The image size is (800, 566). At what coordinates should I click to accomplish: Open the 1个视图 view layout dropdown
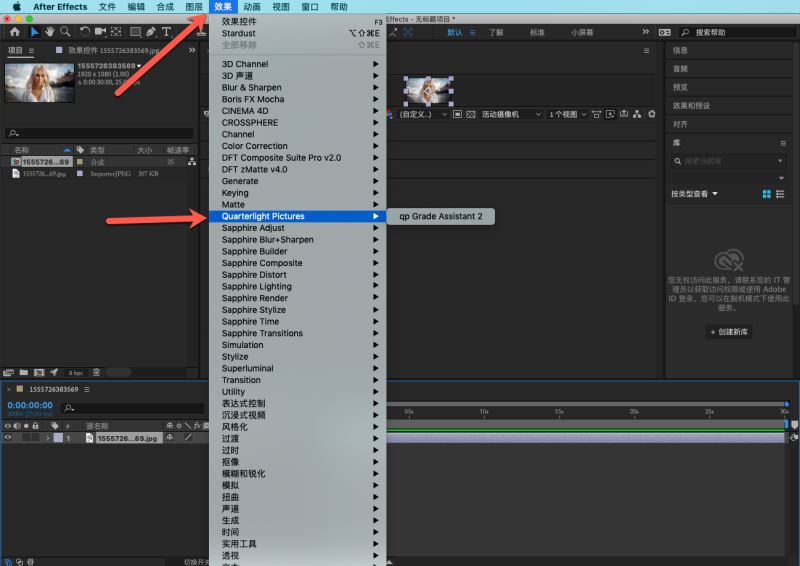click(568, 114)
